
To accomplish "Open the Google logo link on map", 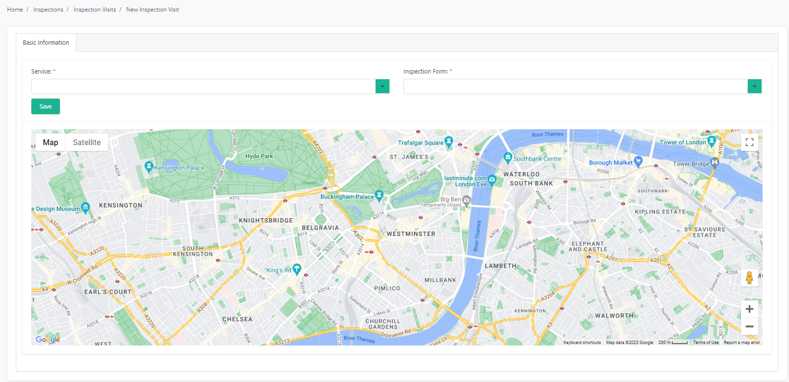I will (48, 340).
